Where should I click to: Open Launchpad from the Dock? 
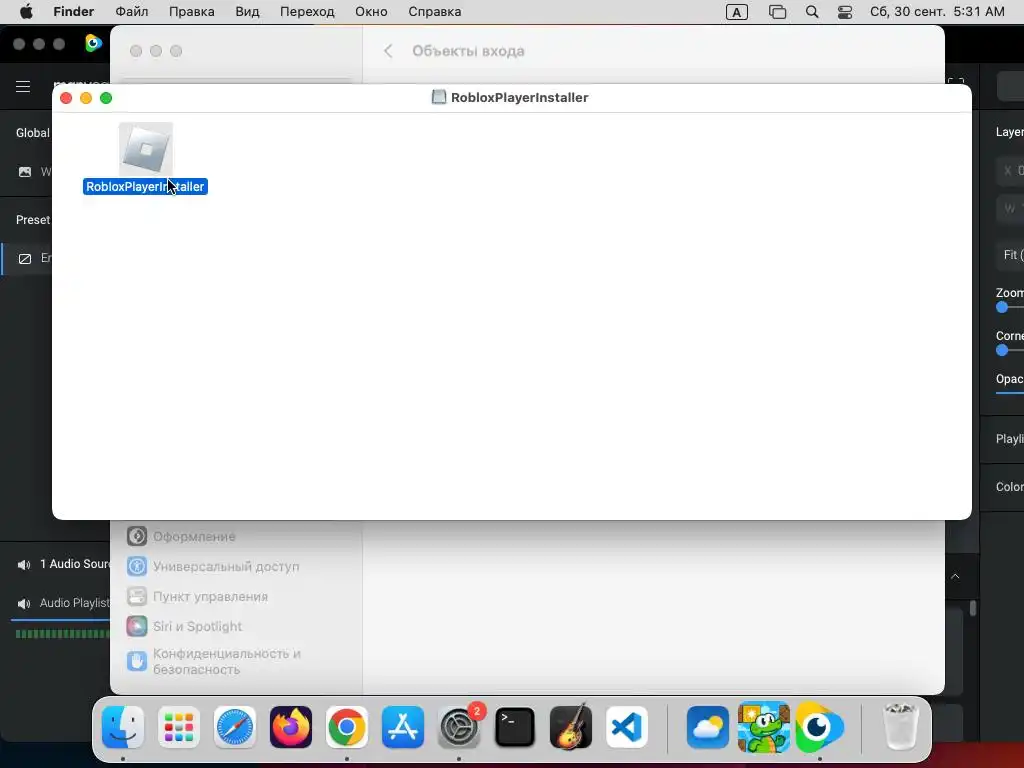point(179,727)
